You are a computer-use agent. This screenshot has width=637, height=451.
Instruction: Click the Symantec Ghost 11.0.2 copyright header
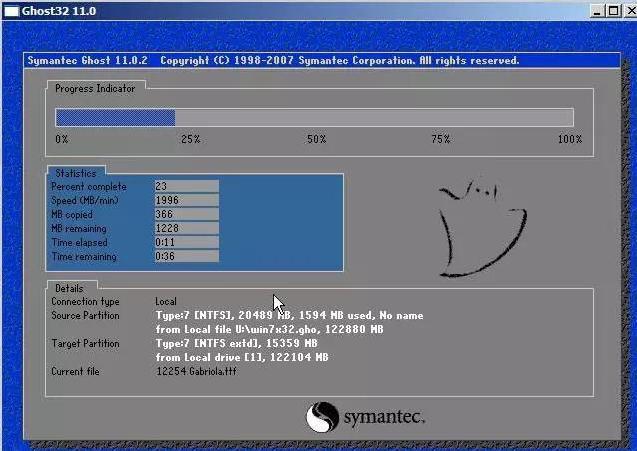(273, 61)
